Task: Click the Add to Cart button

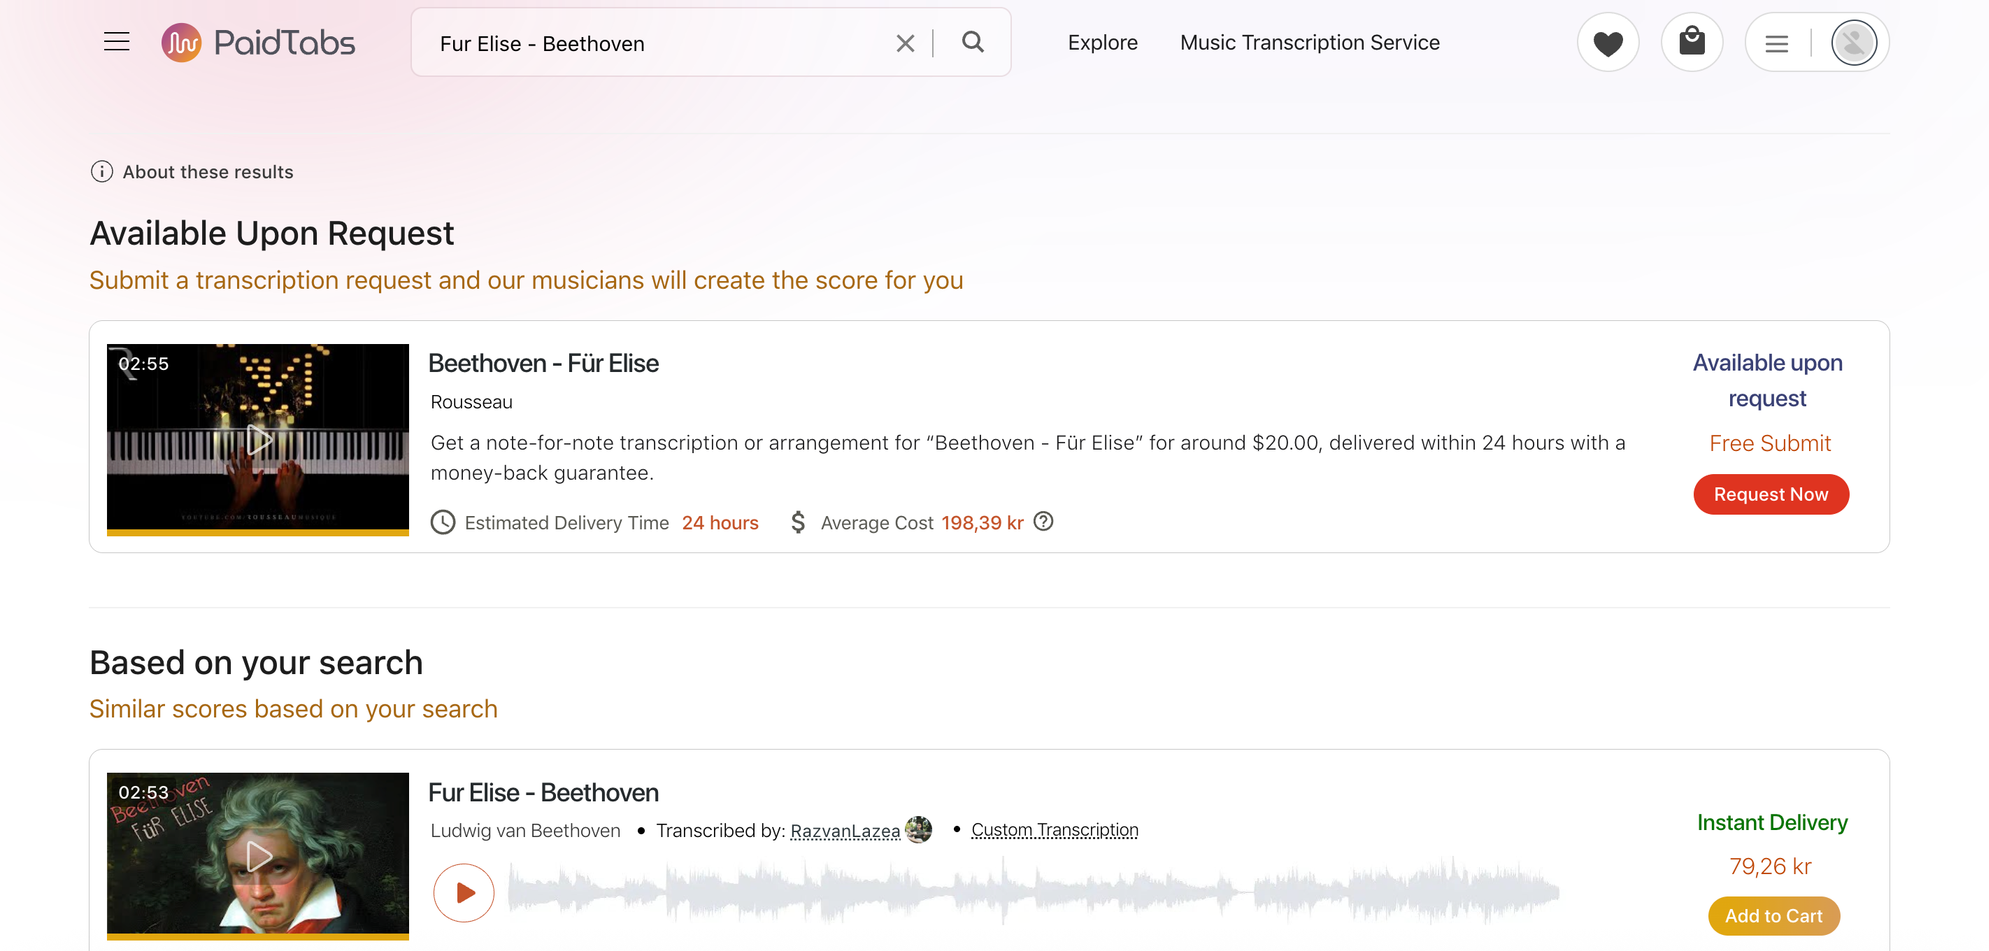Action: coord(1773,916)
